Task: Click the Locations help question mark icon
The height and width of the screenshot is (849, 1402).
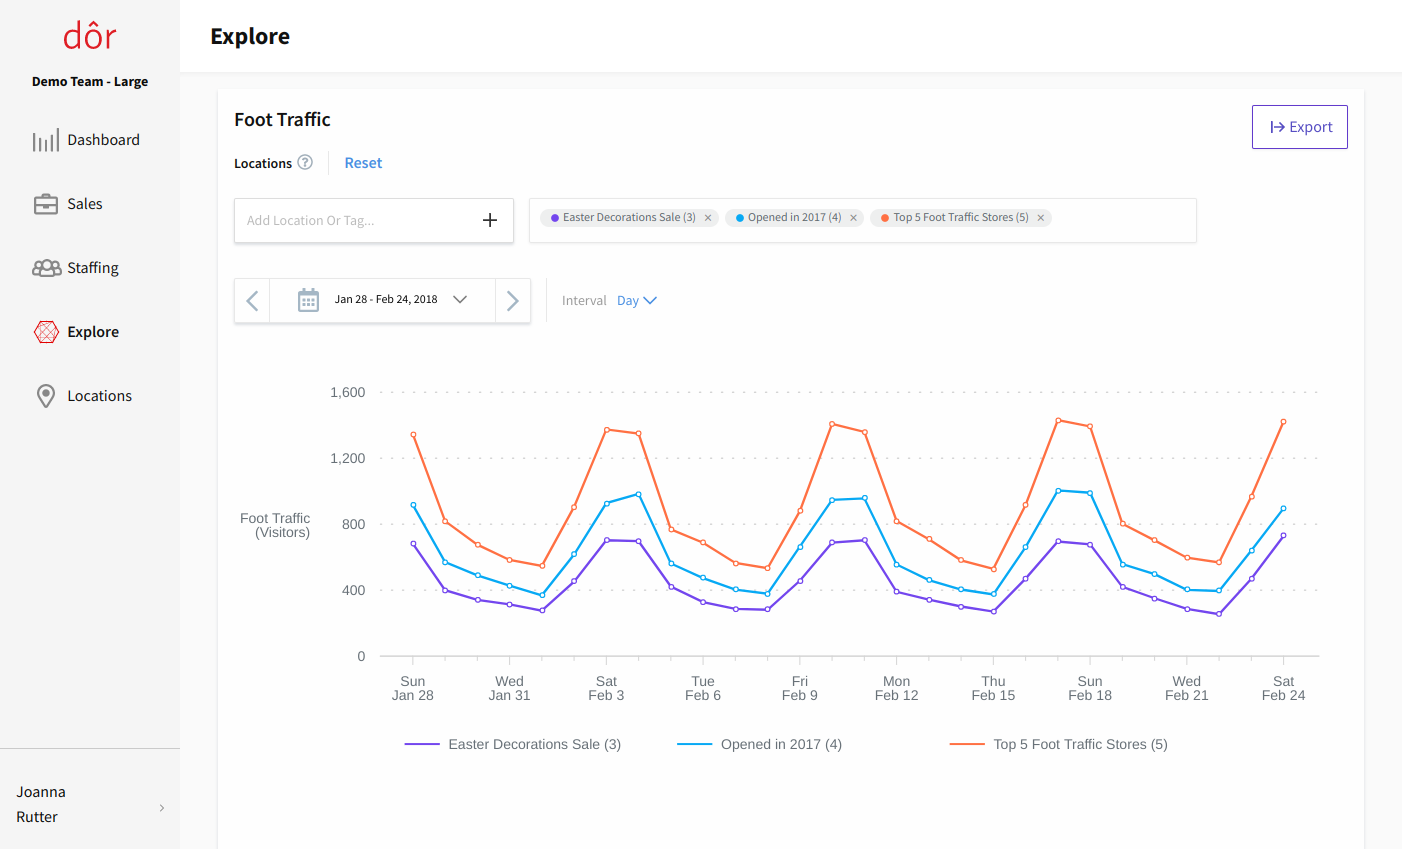Action: [304, 162]
